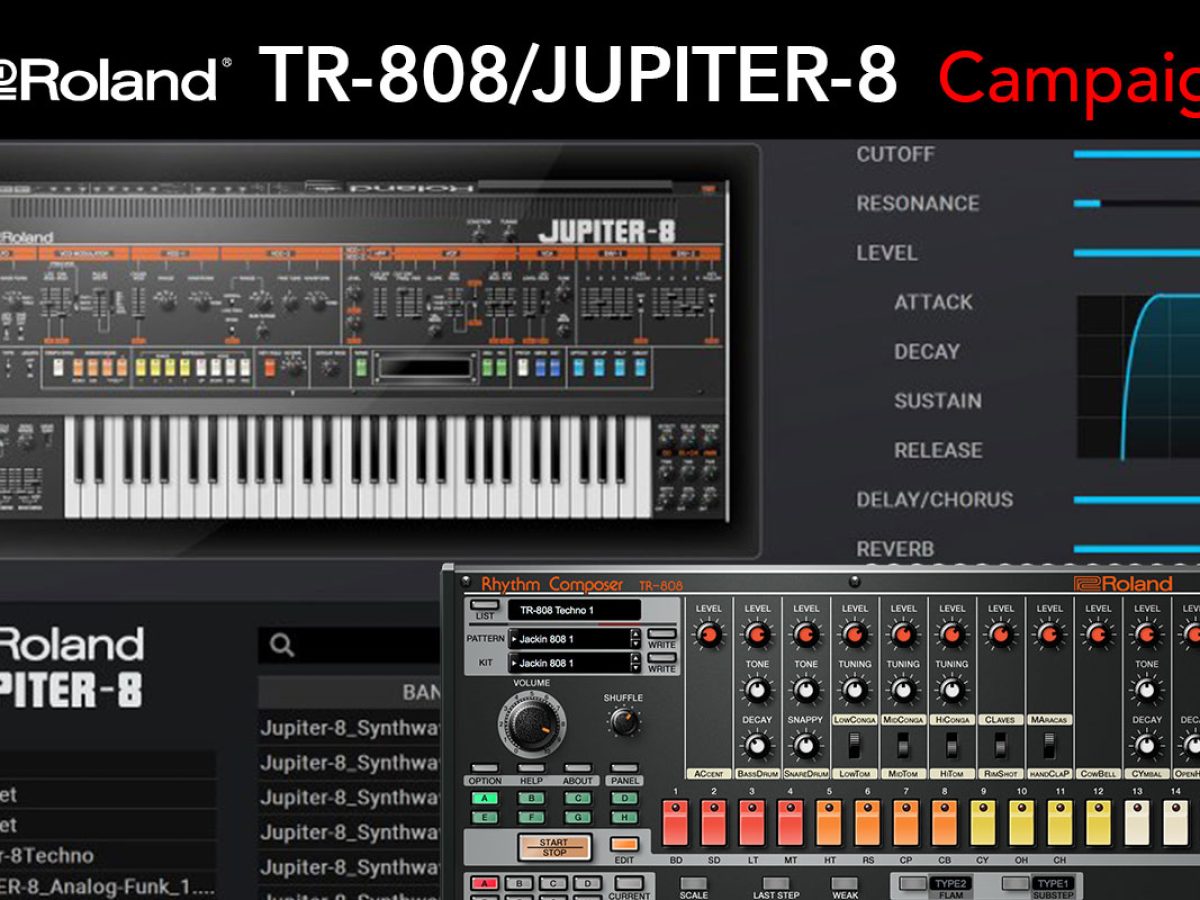This screenshot has width=1200, height=900.
Task: Toggle step 5 orange HT button
Action: pyautogui.click(x=829, y=822)
